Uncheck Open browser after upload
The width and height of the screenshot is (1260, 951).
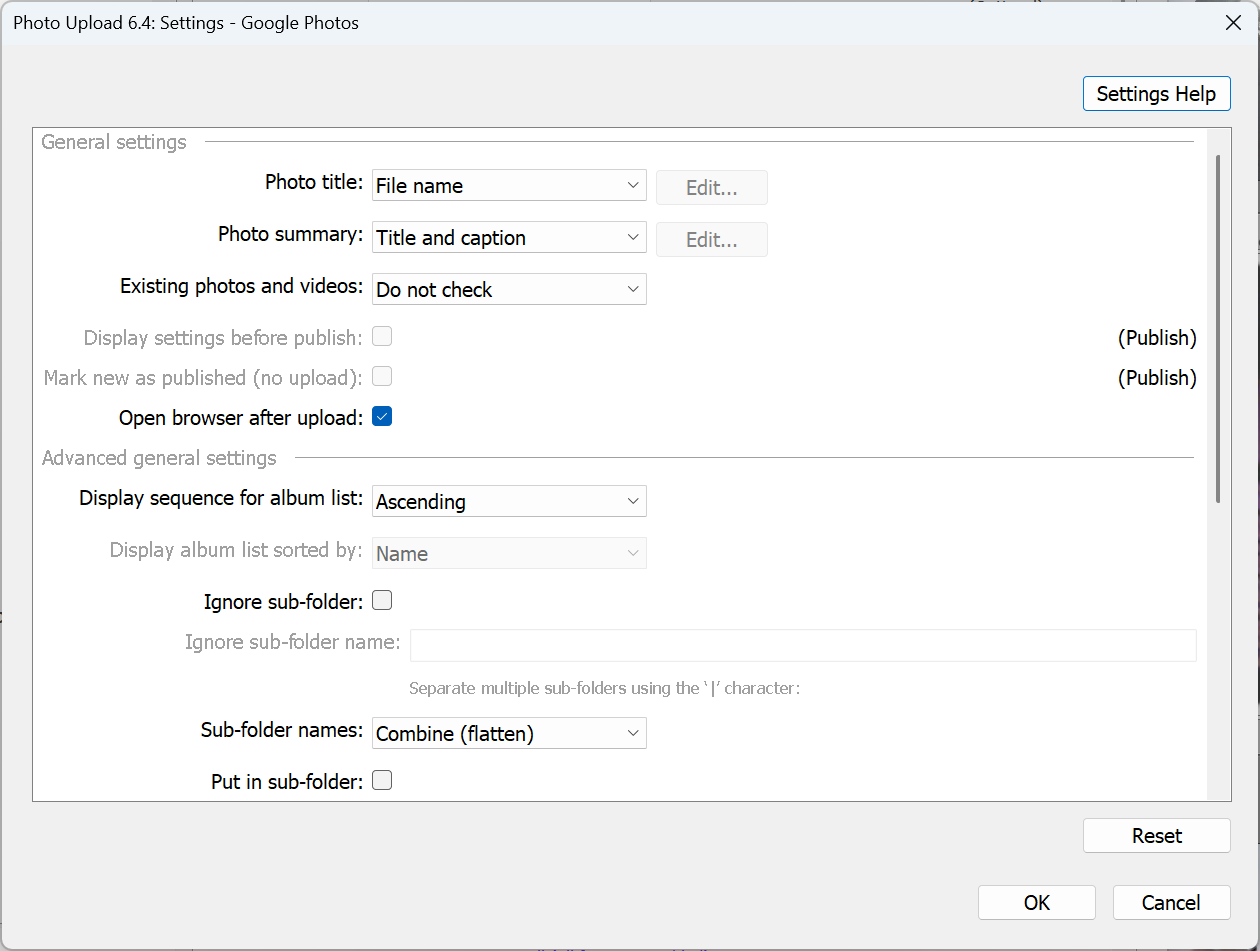[382, 417]
